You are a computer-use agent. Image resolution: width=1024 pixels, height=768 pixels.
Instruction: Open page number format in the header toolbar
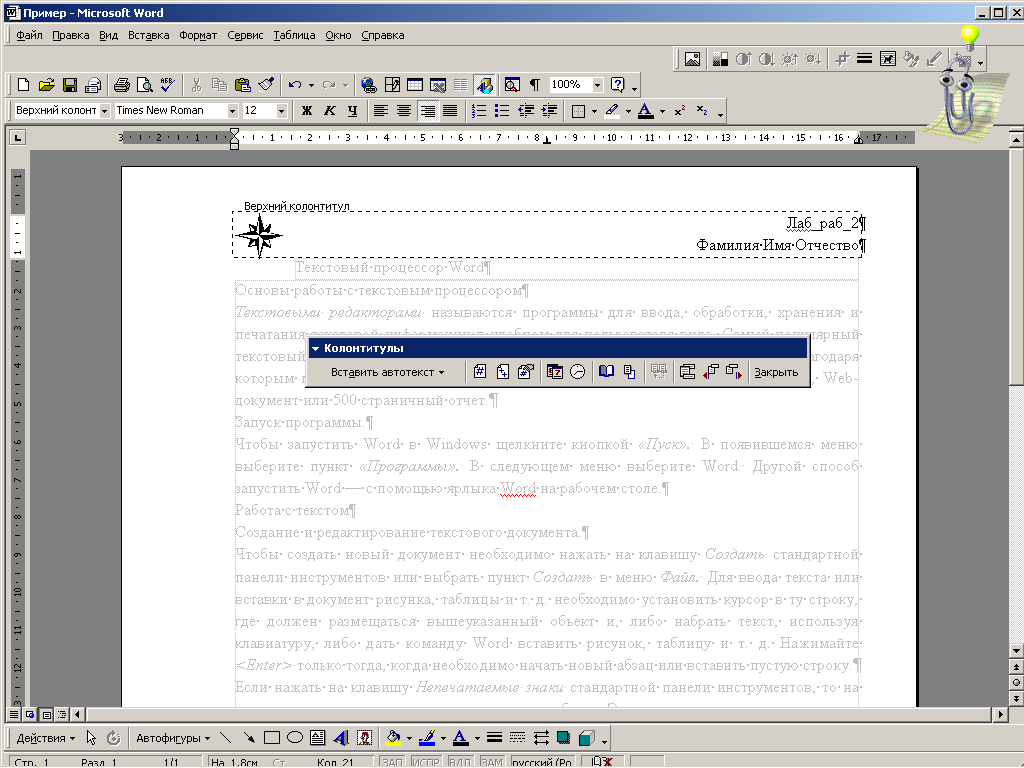[x=526, y=372]
